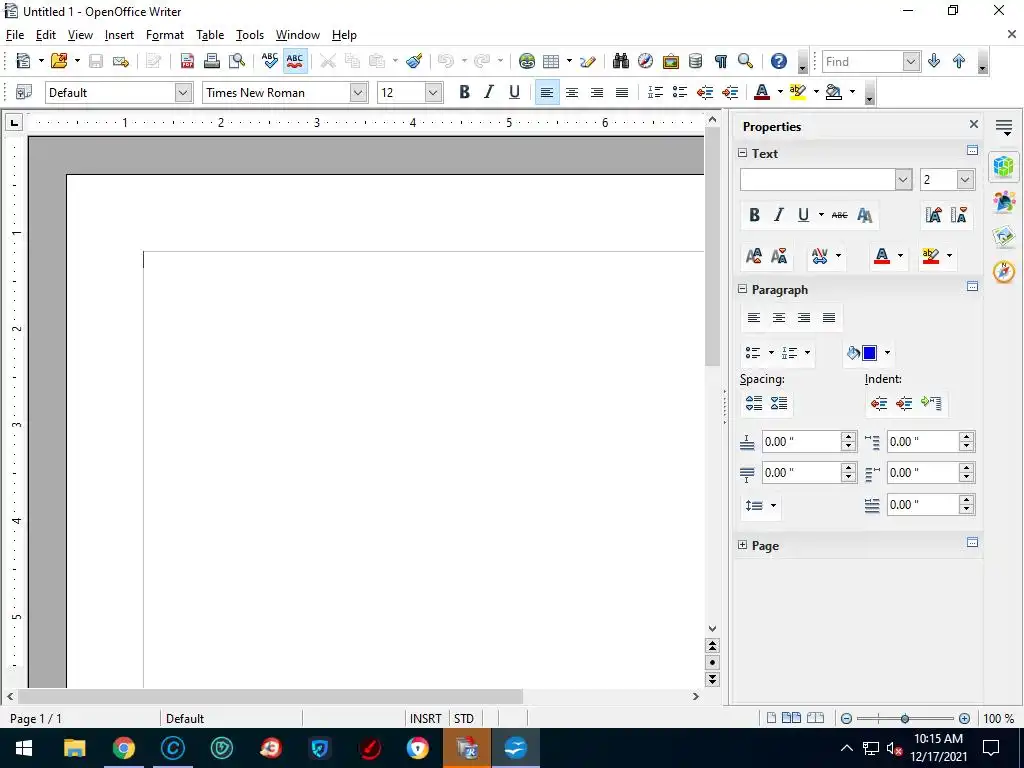Toggle Numbering On/Off in formatting toolbar
Viewport: 1024px width, 768px height.
point(655,93)
